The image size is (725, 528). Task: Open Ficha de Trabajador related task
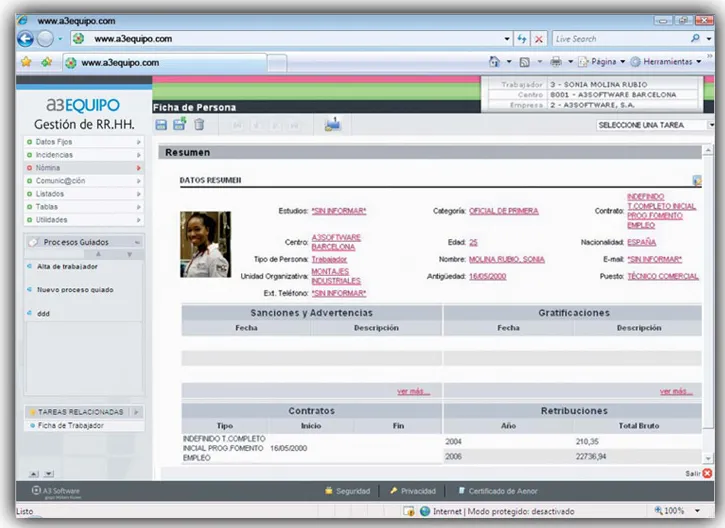(x=70, y=425)
